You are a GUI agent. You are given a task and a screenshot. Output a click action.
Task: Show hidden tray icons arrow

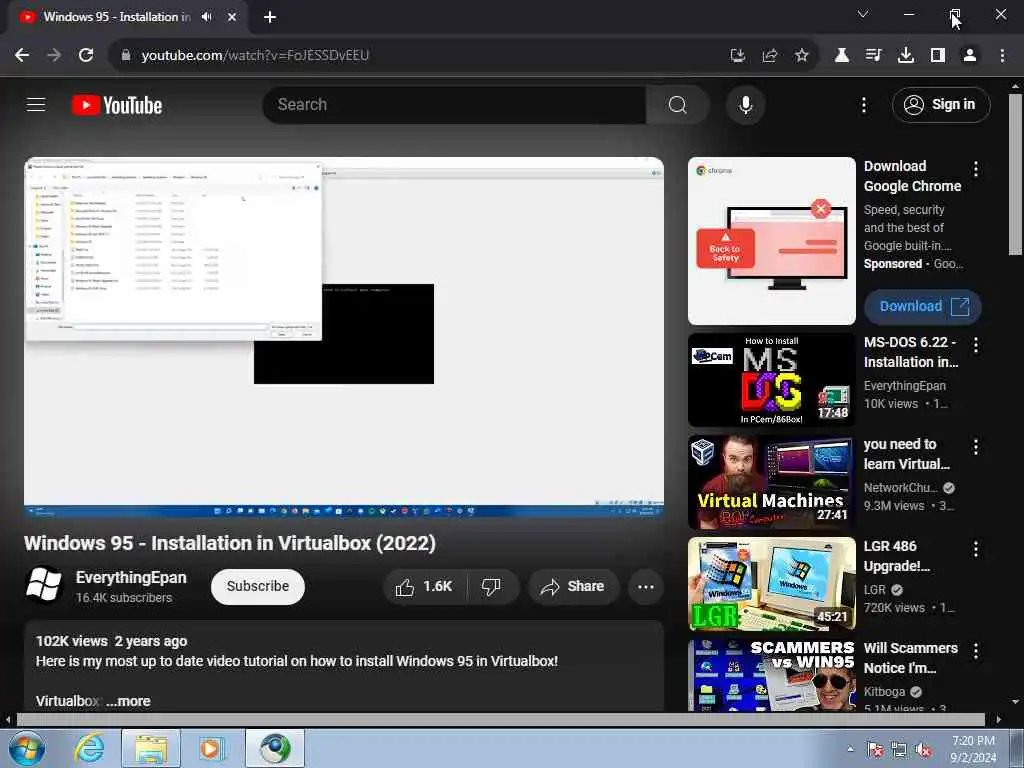coord(850,749)
